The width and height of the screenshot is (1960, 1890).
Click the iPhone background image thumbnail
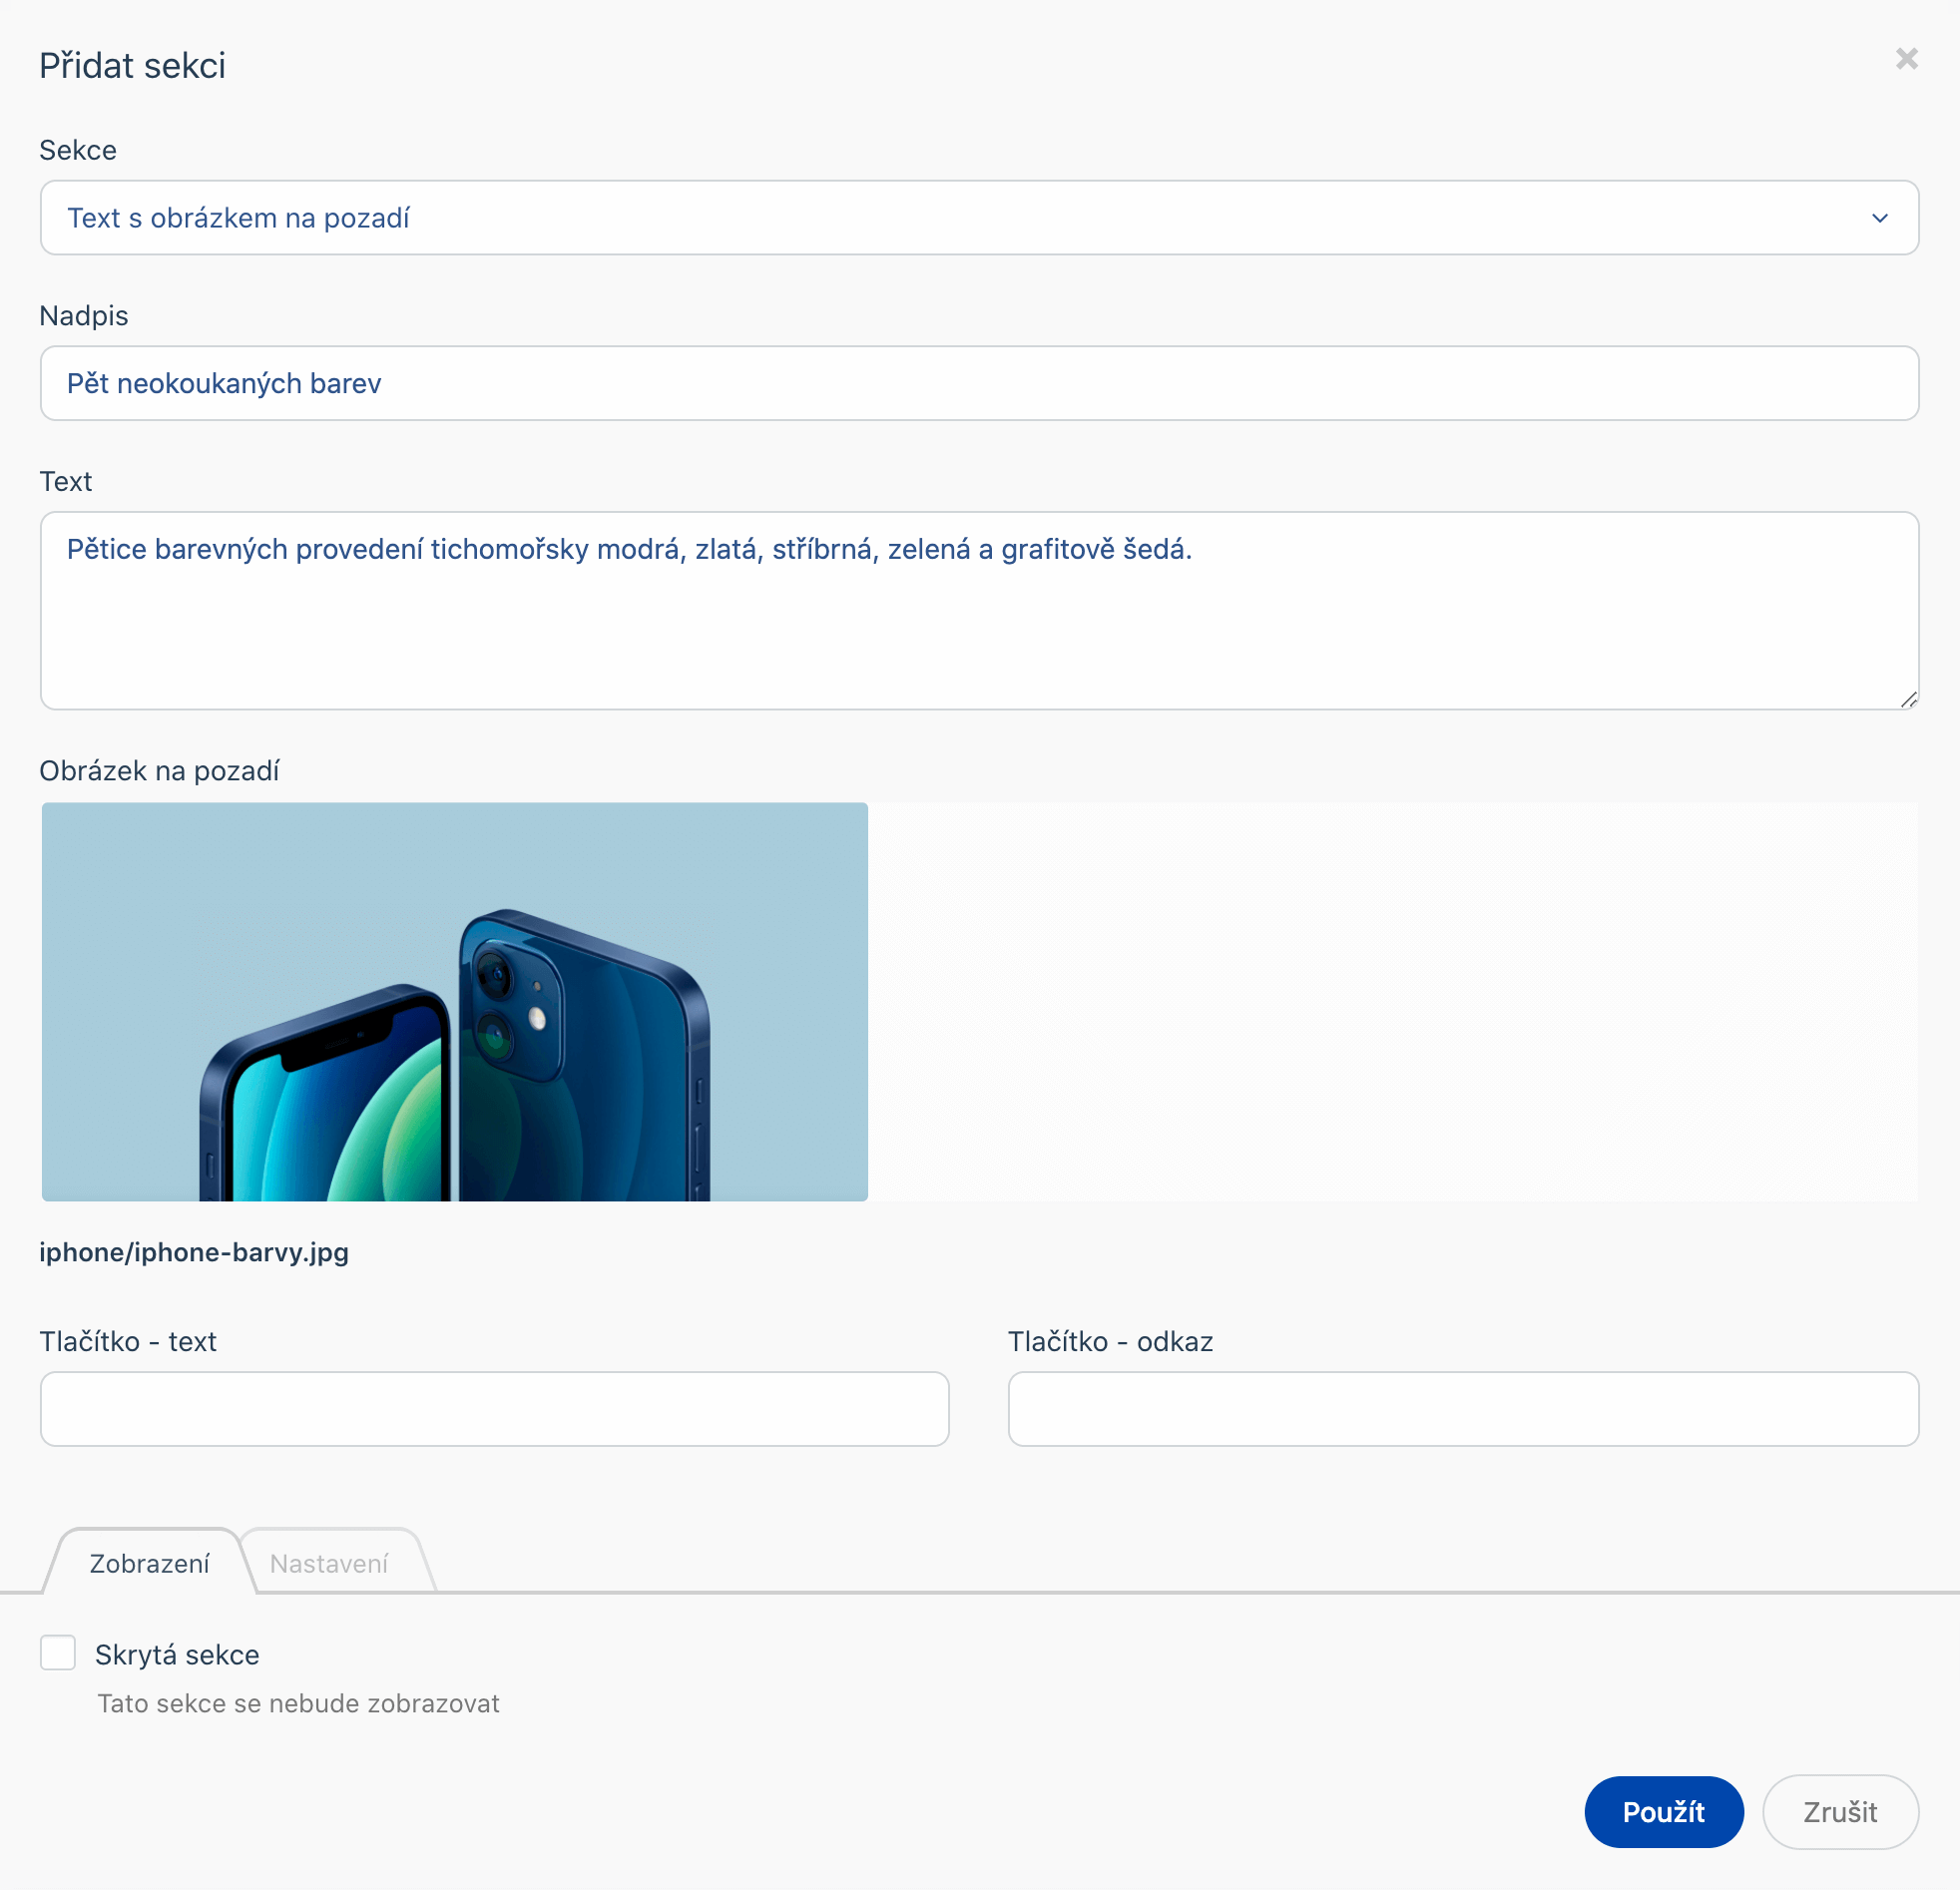[454, 1001]
